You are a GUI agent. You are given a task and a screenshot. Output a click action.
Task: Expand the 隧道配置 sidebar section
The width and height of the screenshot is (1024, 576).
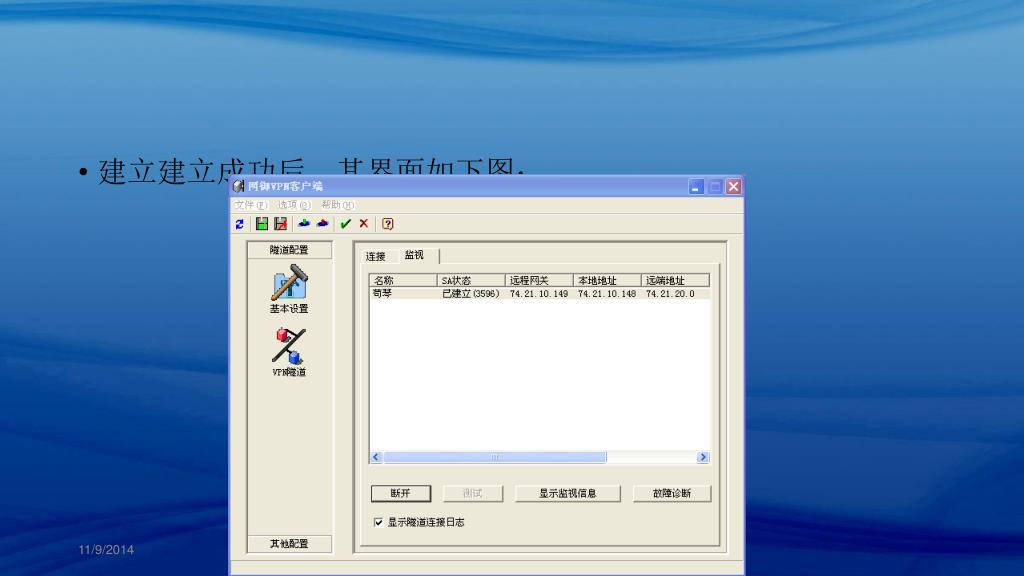pyautogui.click(x=289, y=249)
